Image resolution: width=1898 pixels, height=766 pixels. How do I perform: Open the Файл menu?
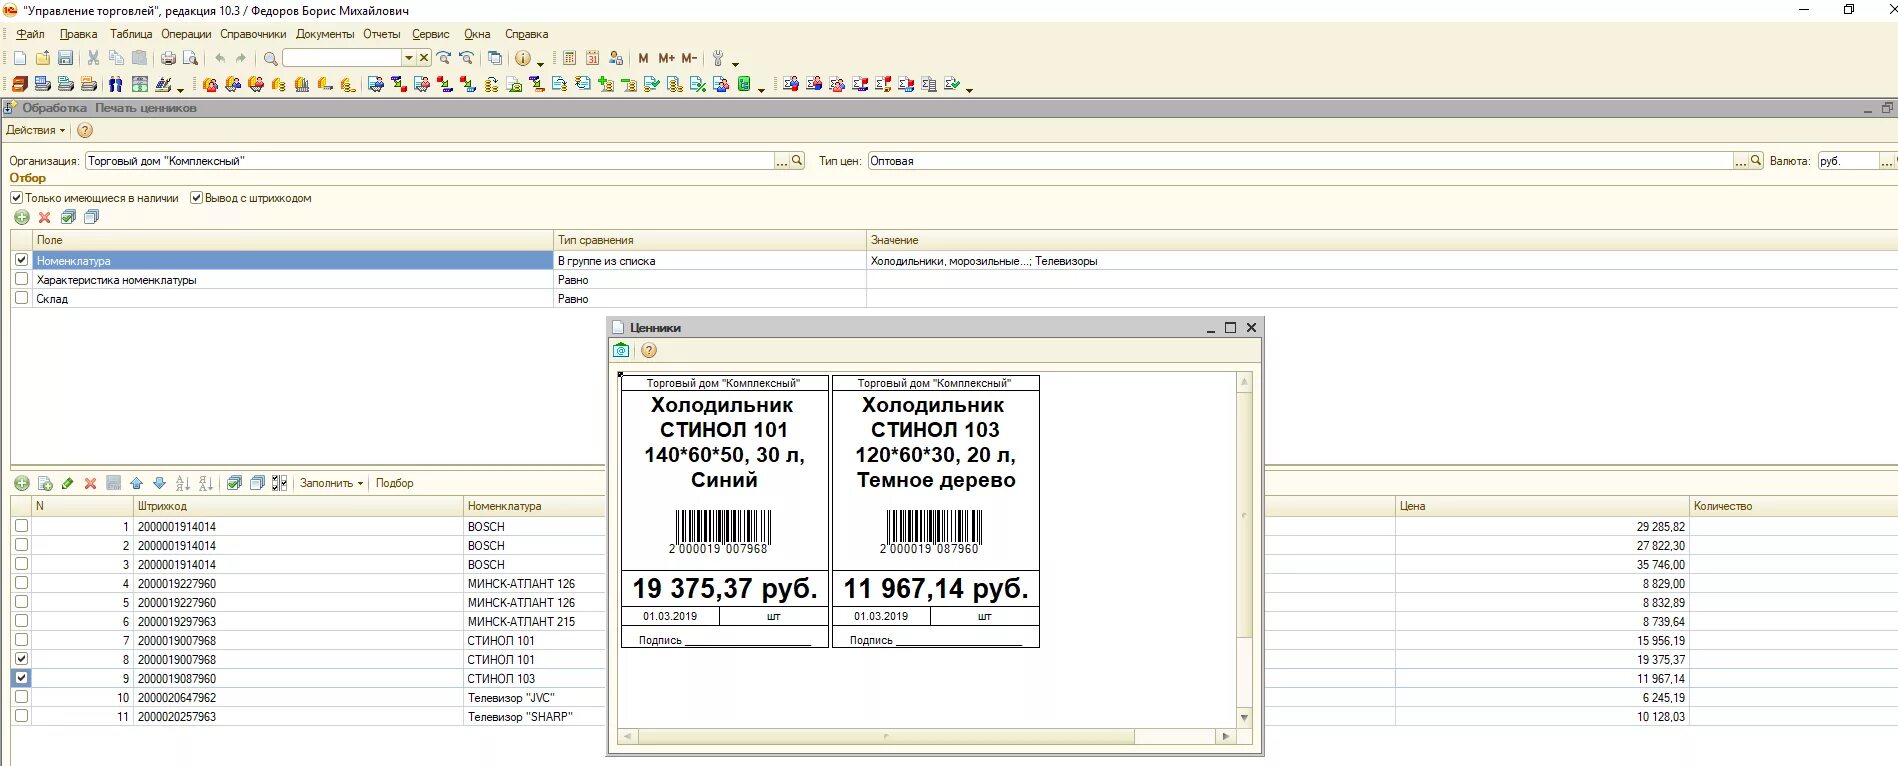(30, 34)
